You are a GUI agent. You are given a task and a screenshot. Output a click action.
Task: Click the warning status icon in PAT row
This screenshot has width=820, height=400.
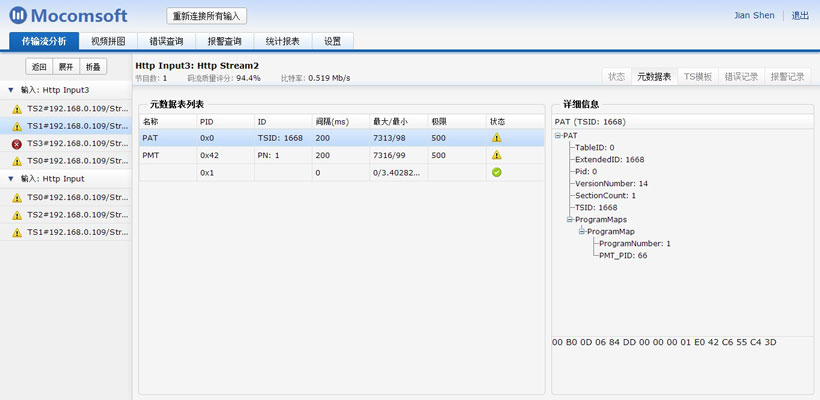[496, 138]
